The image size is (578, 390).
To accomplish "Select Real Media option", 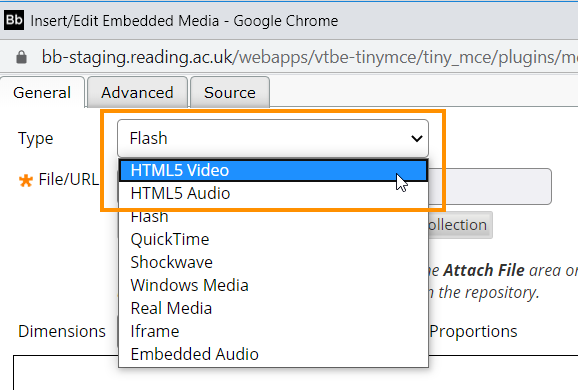I will pos(273,308).
